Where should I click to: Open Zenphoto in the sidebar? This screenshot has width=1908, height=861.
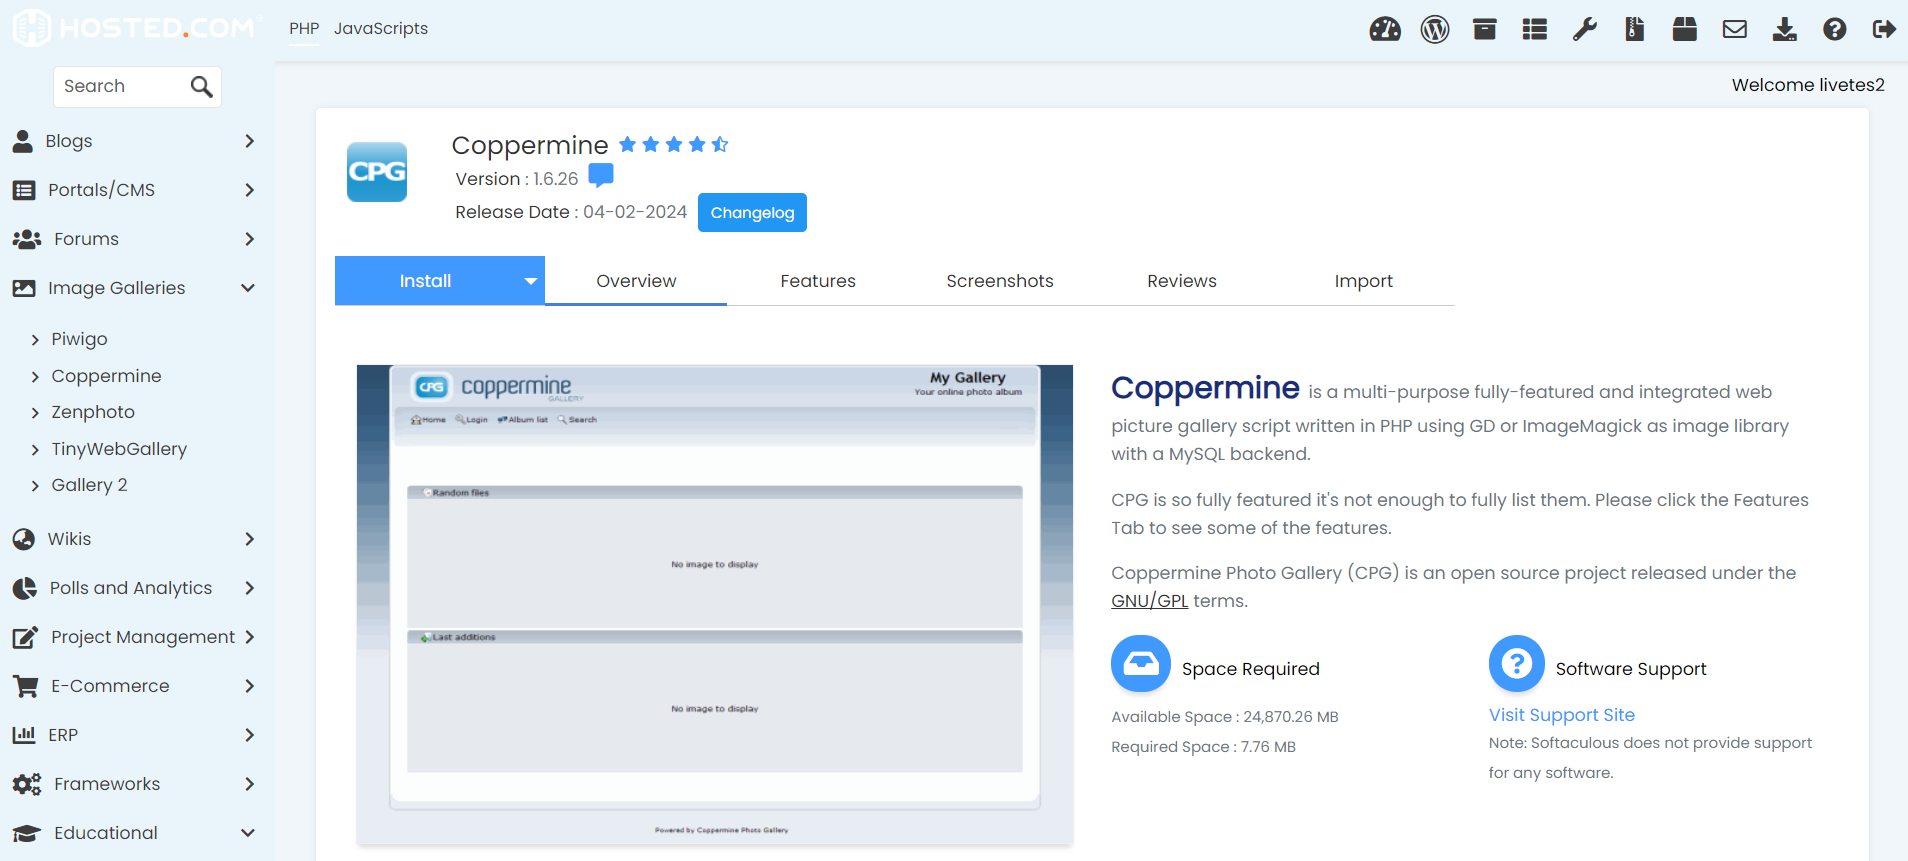point(93,412)
